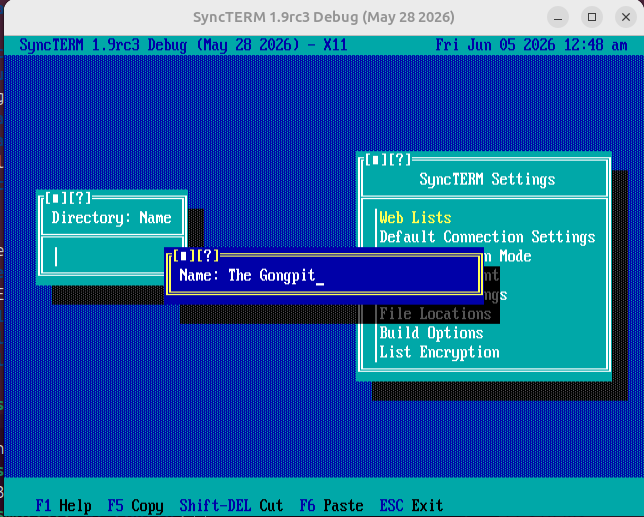Open List Encryption setting
Screen dimensions: 644x517
(x=439, y=352)
